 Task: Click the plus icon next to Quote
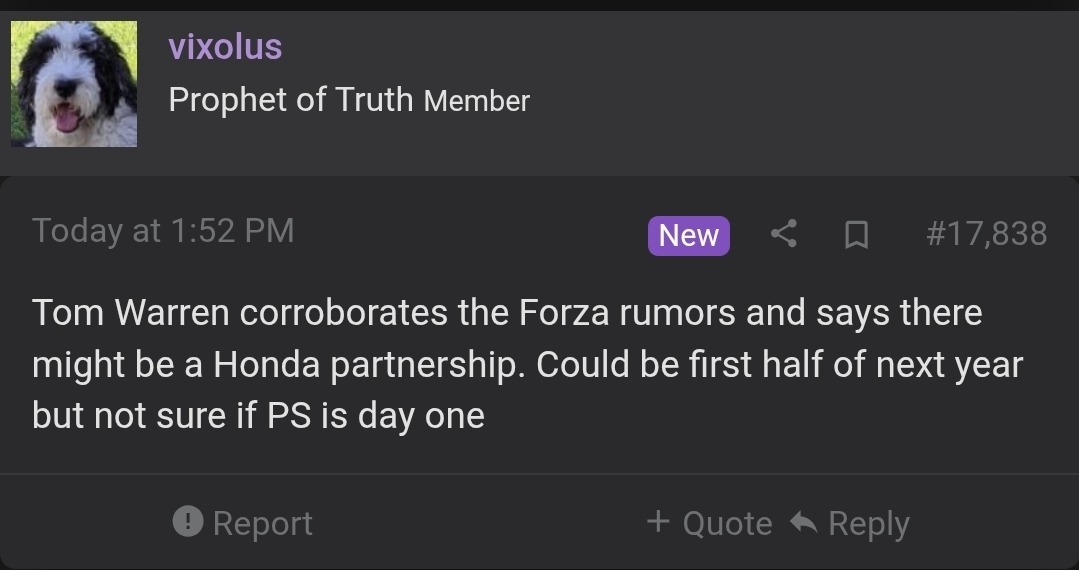(659, 521)
